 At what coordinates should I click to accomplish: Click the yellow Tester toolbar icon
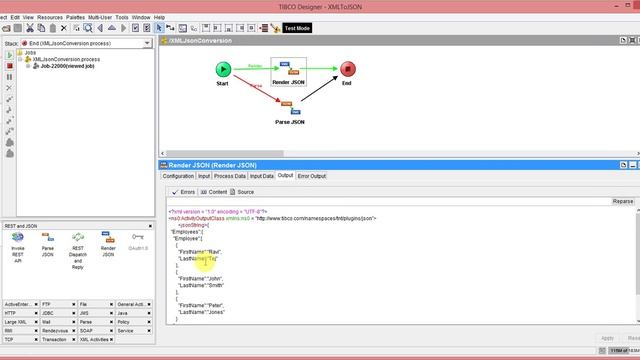(x=276, y=28)
